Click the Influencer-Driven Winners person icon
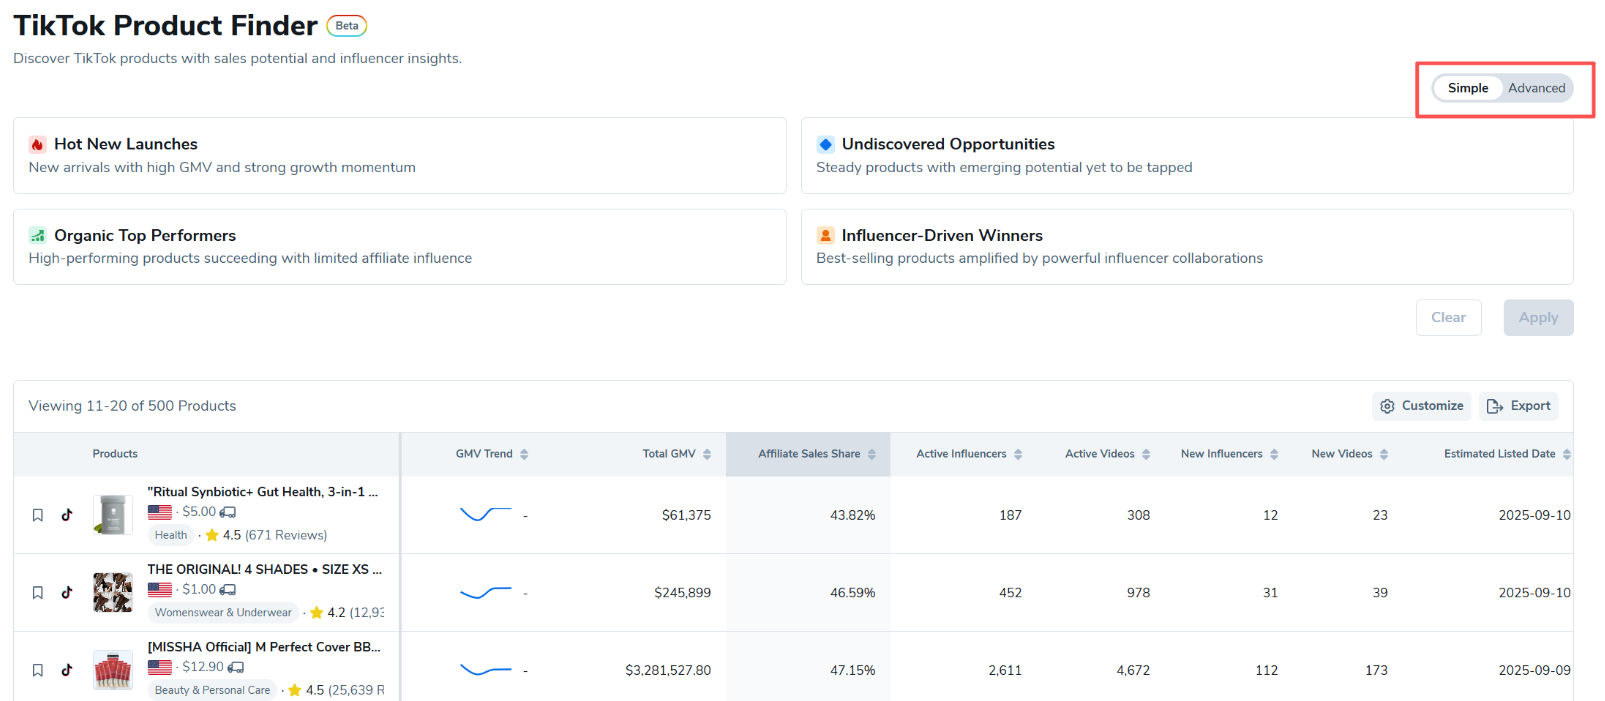 825,235
